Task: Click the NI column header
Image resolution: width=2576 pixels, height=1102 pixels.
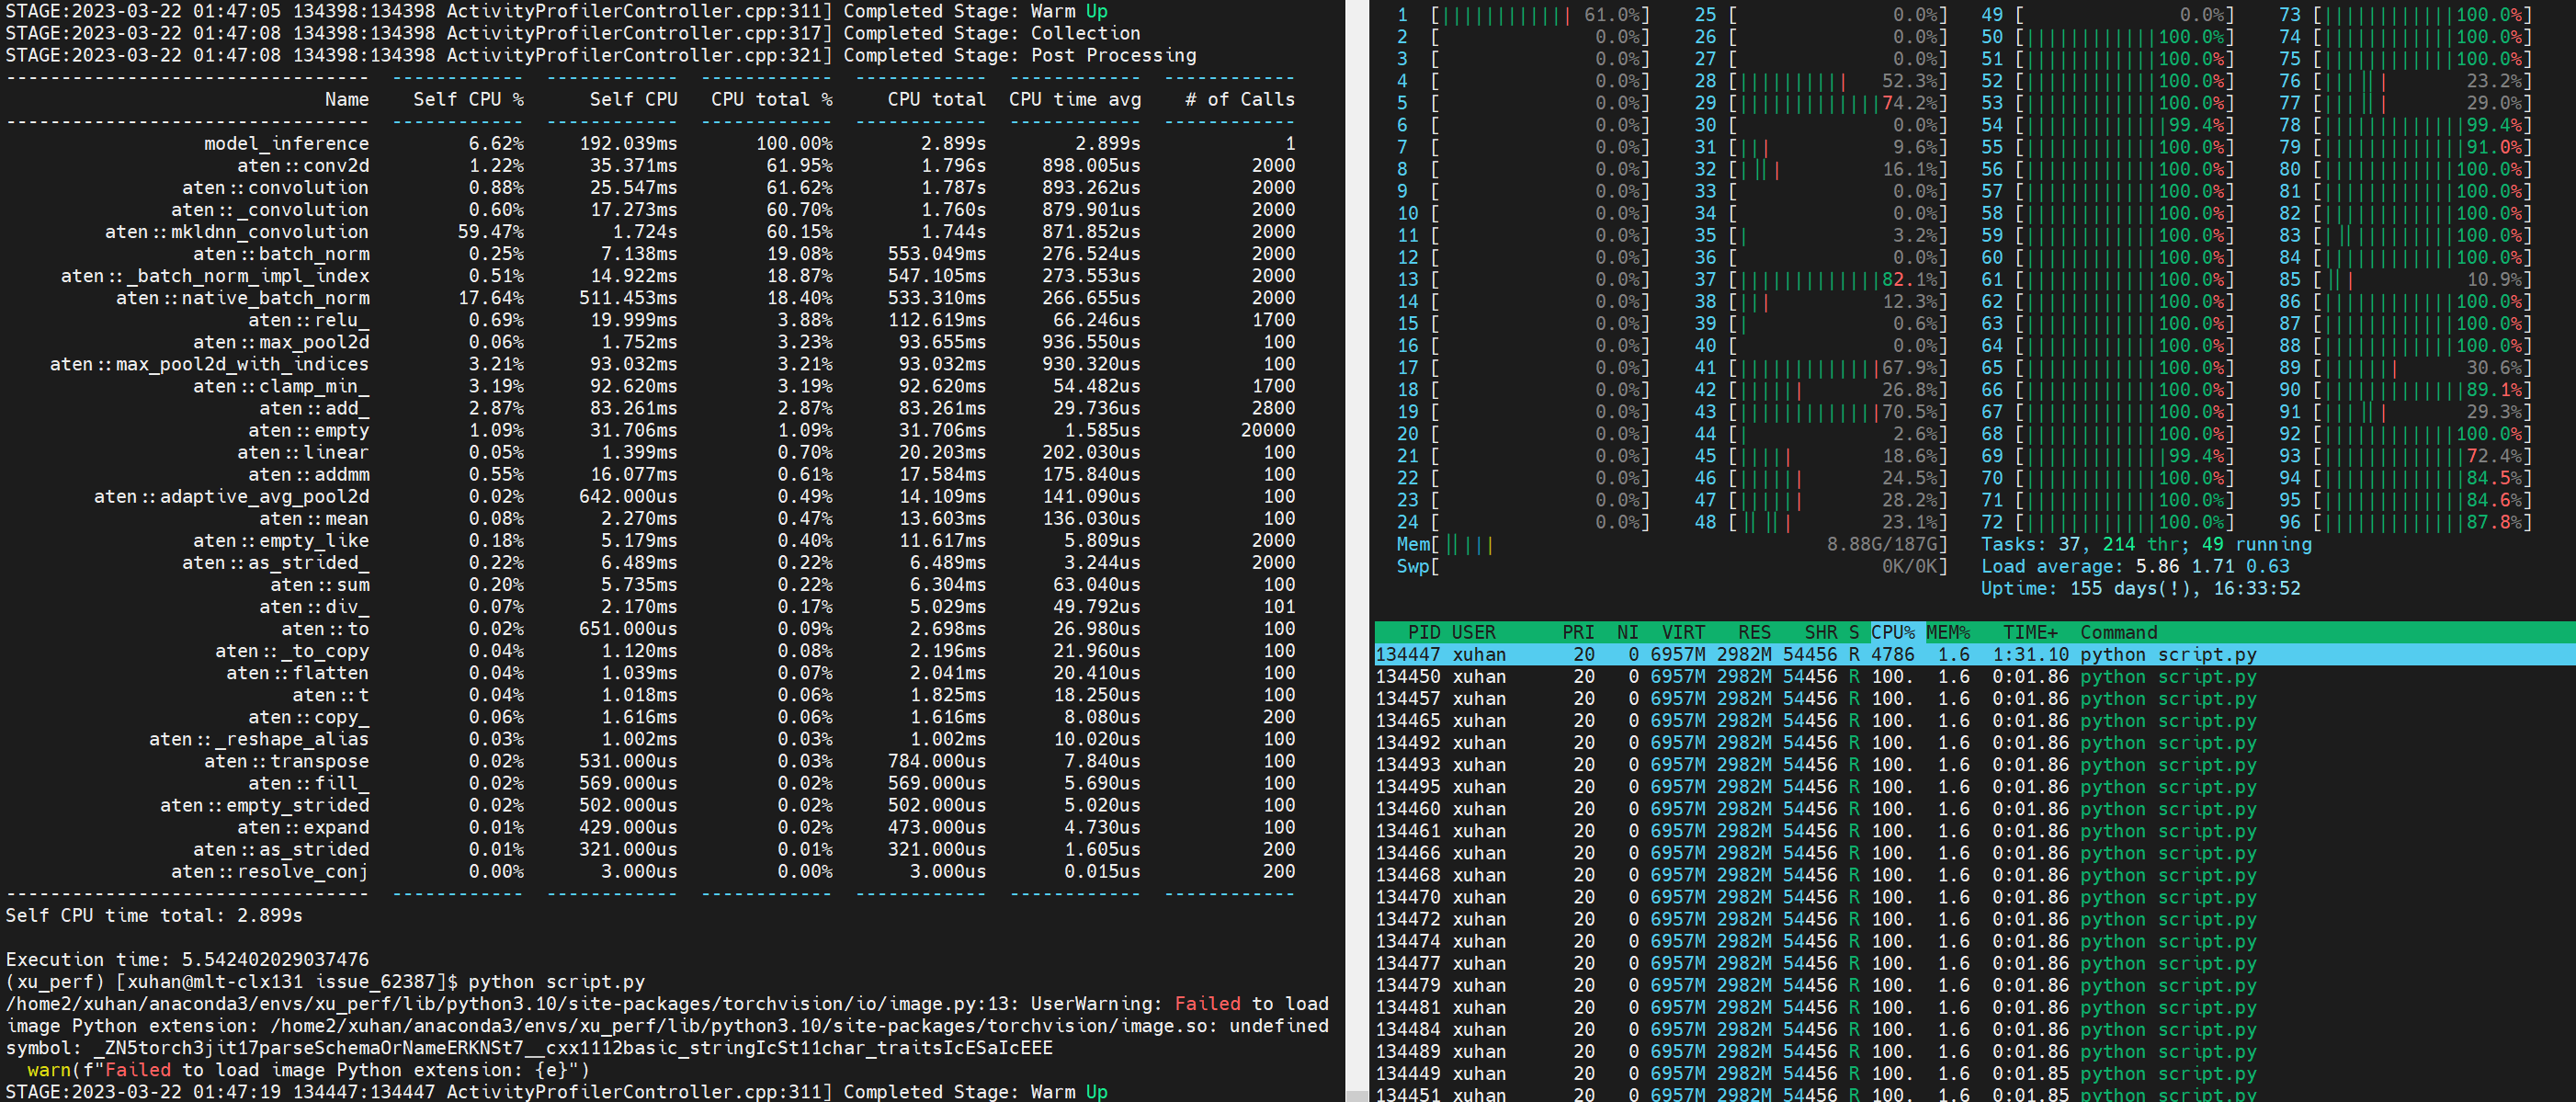Action: [1628, 632]
